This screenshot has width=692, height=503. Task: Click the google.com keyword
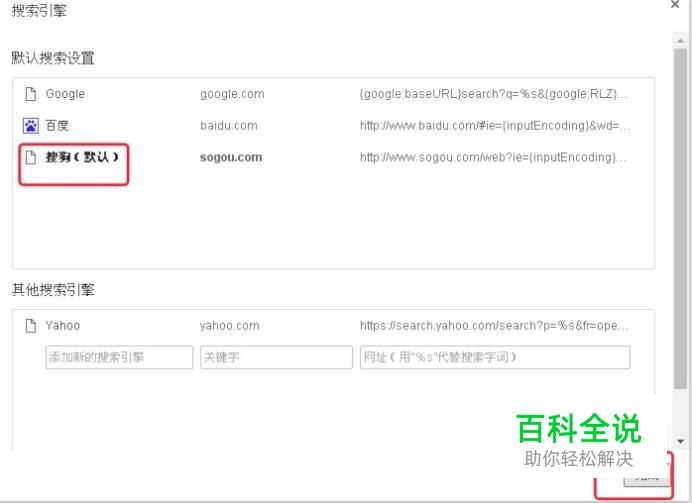[x=232, y=94]
